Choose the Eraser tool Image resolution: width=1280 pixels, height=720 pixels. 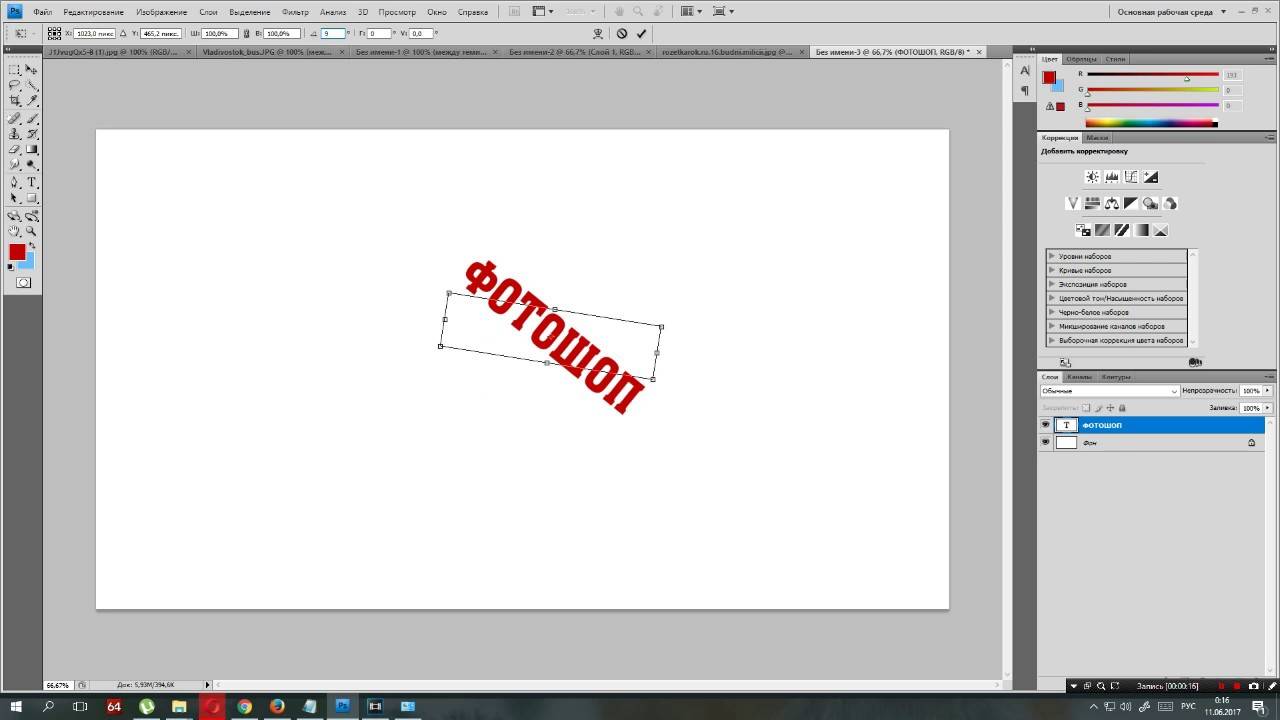15,149
